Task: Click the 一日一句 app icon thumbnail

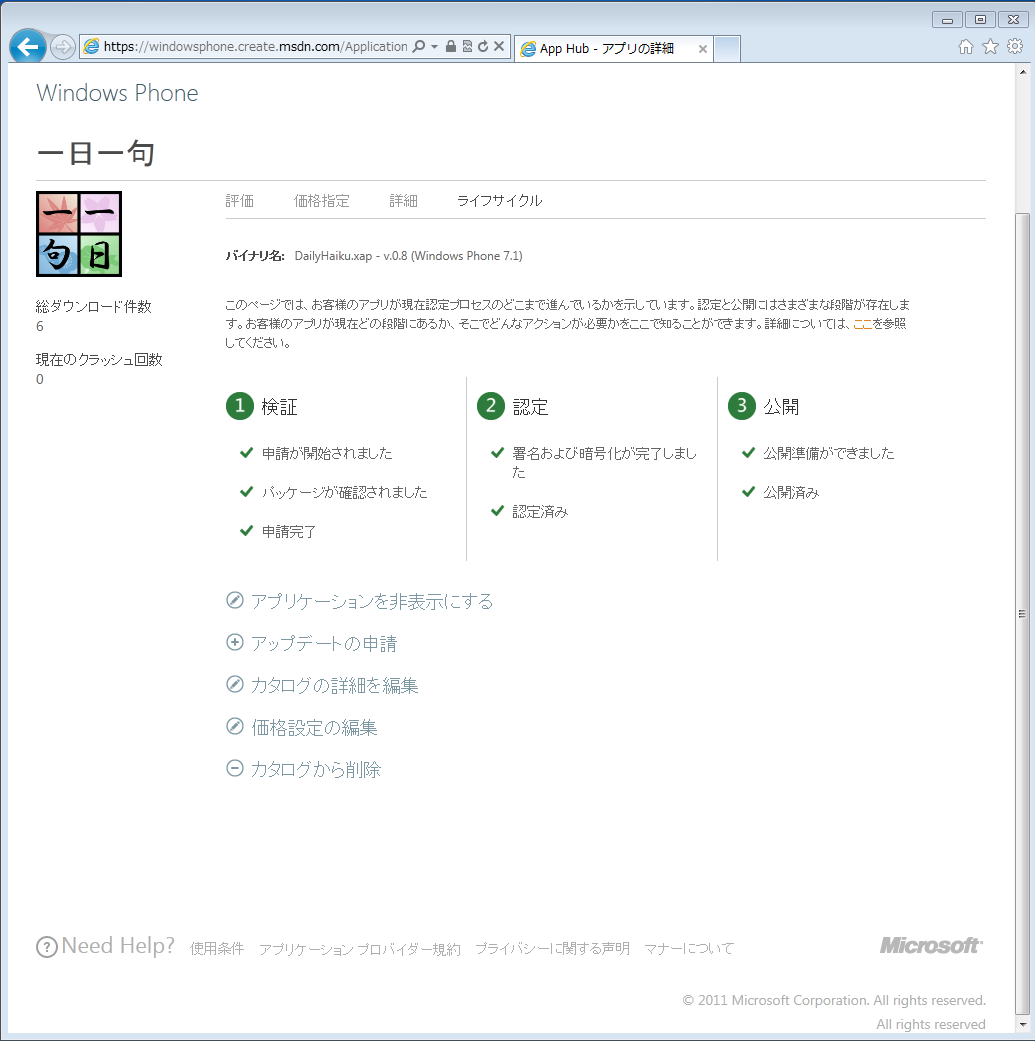Action: (x=79, y=234)
